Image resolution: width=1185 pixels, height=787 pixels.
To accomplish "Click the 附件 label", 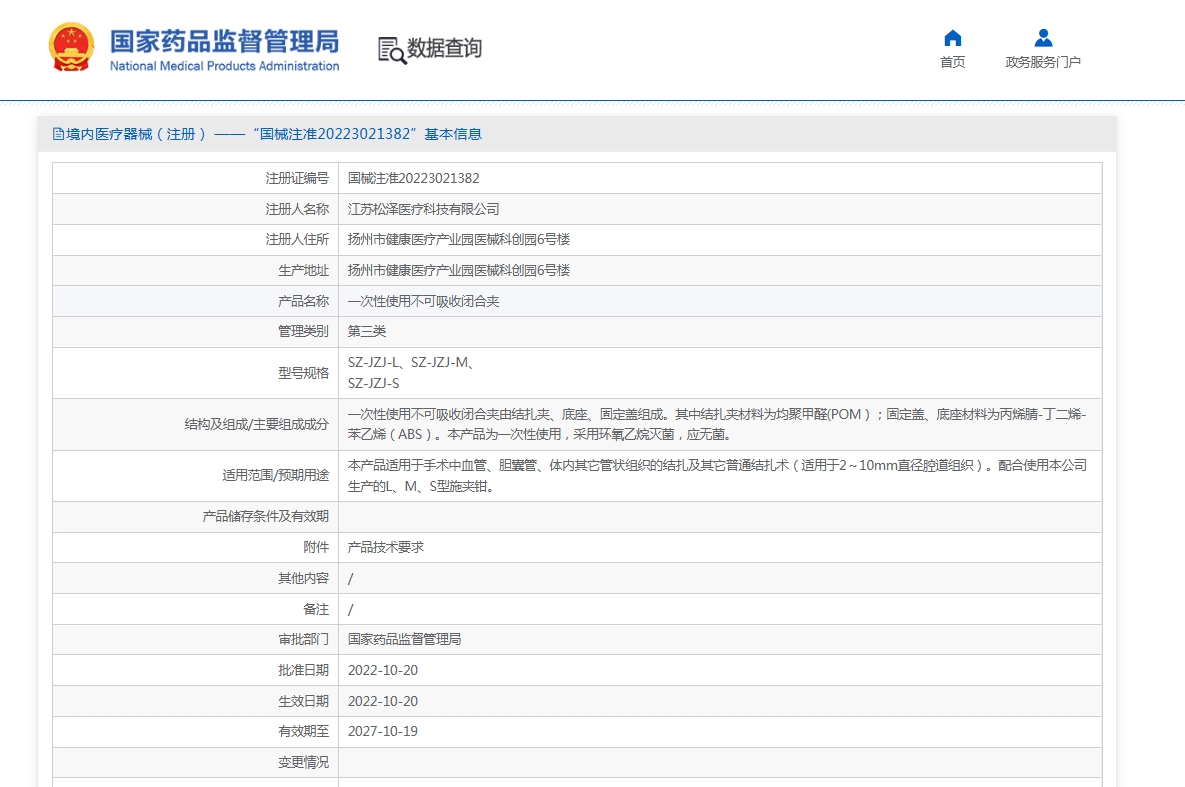I will (x=316, y=547).
